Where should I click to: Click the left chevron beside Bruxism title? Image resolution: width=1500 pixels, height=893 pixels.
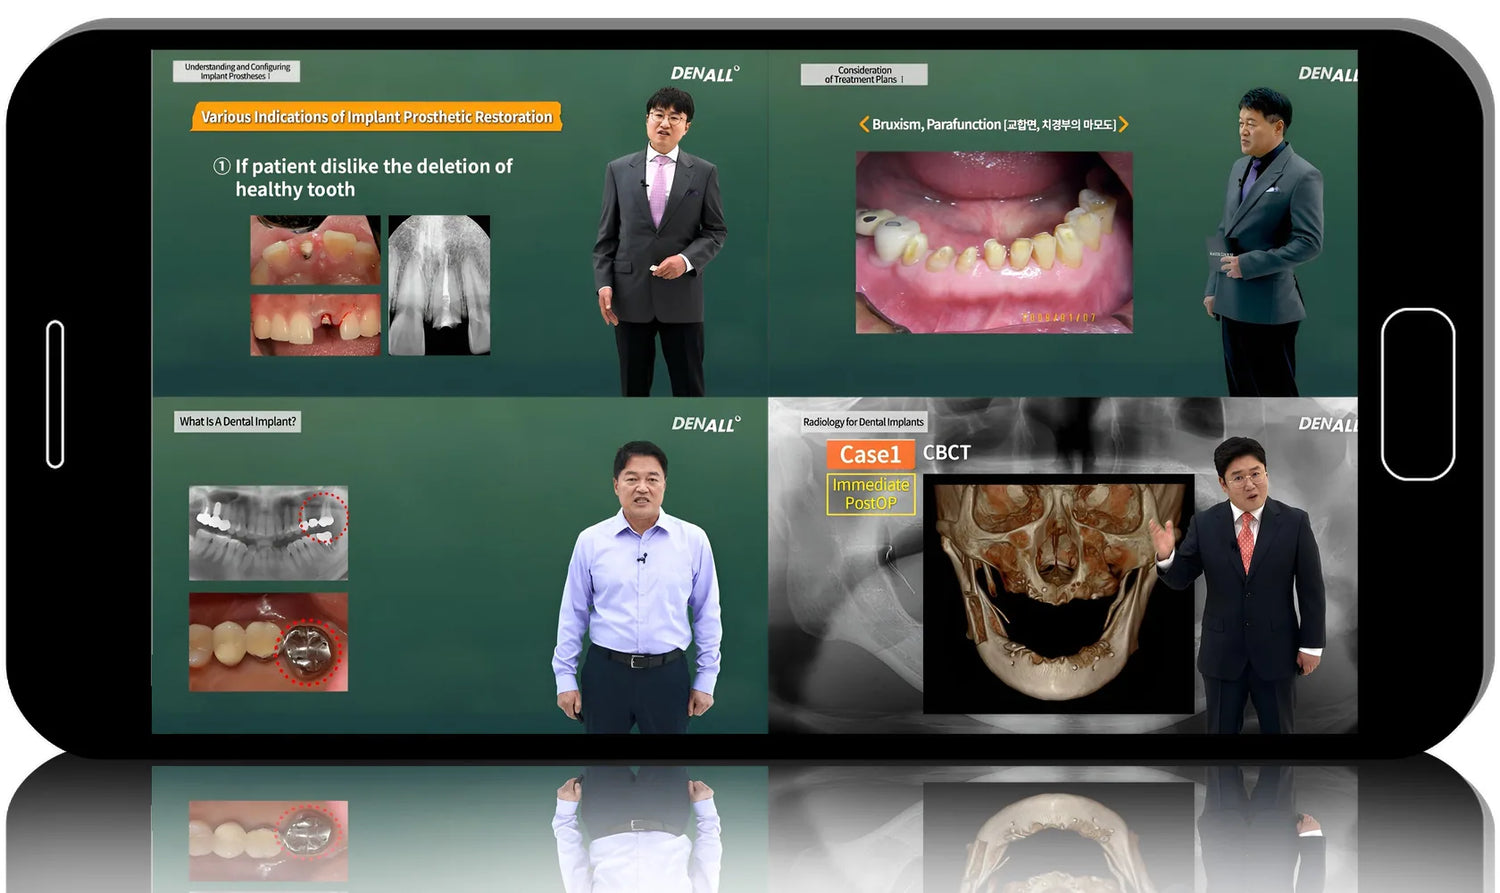[863, 124]
